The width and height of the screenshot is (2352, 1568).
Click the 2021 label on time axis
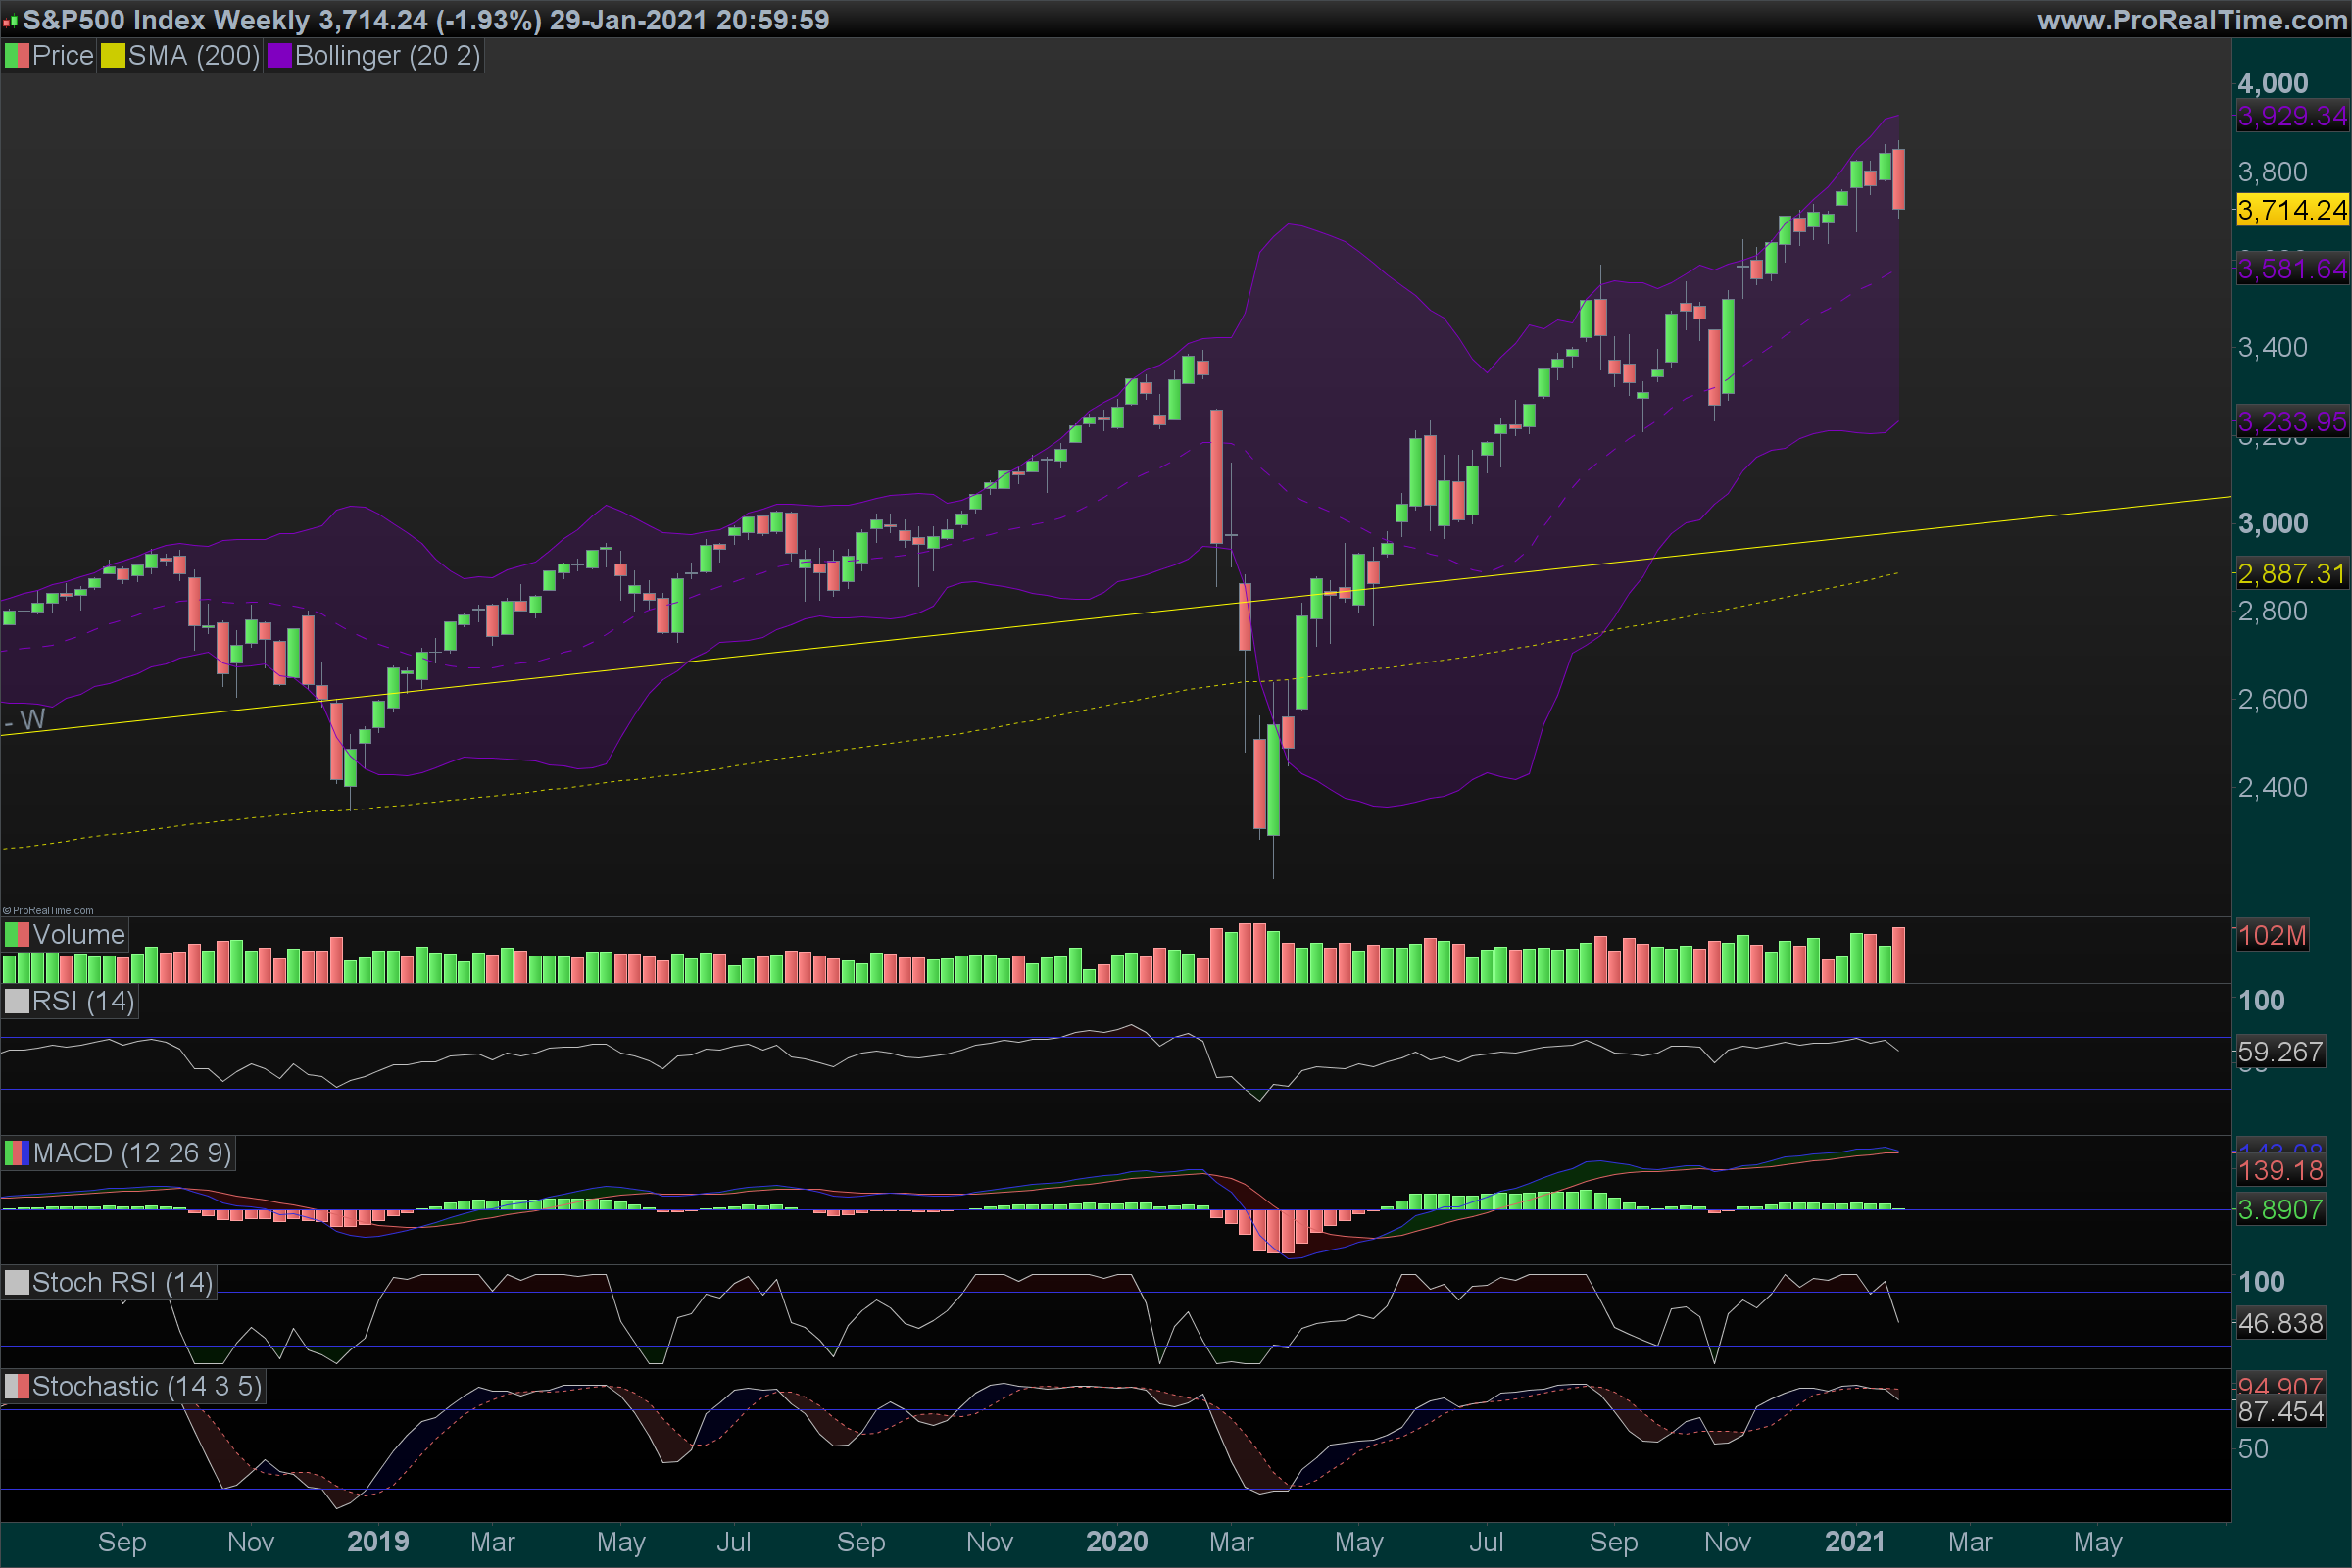[x=1854, y=1541]
